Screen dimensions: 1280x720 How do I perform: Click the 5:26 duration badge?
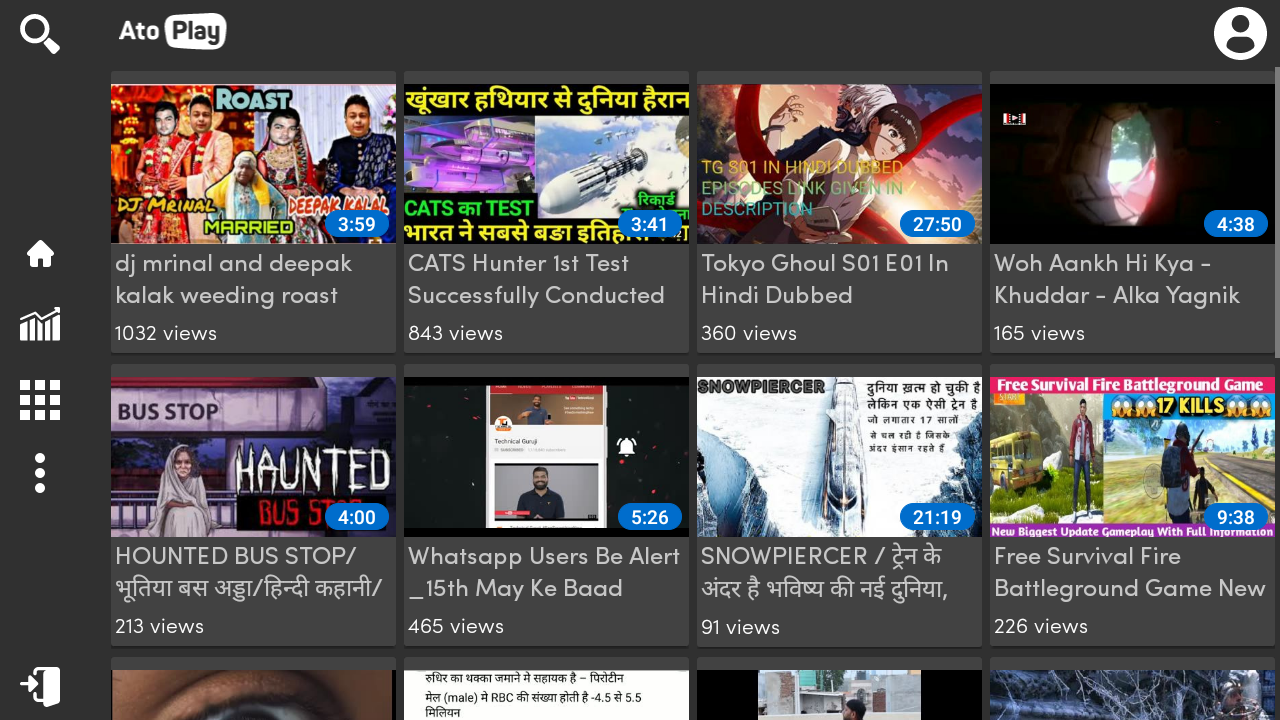pos(650,517)
